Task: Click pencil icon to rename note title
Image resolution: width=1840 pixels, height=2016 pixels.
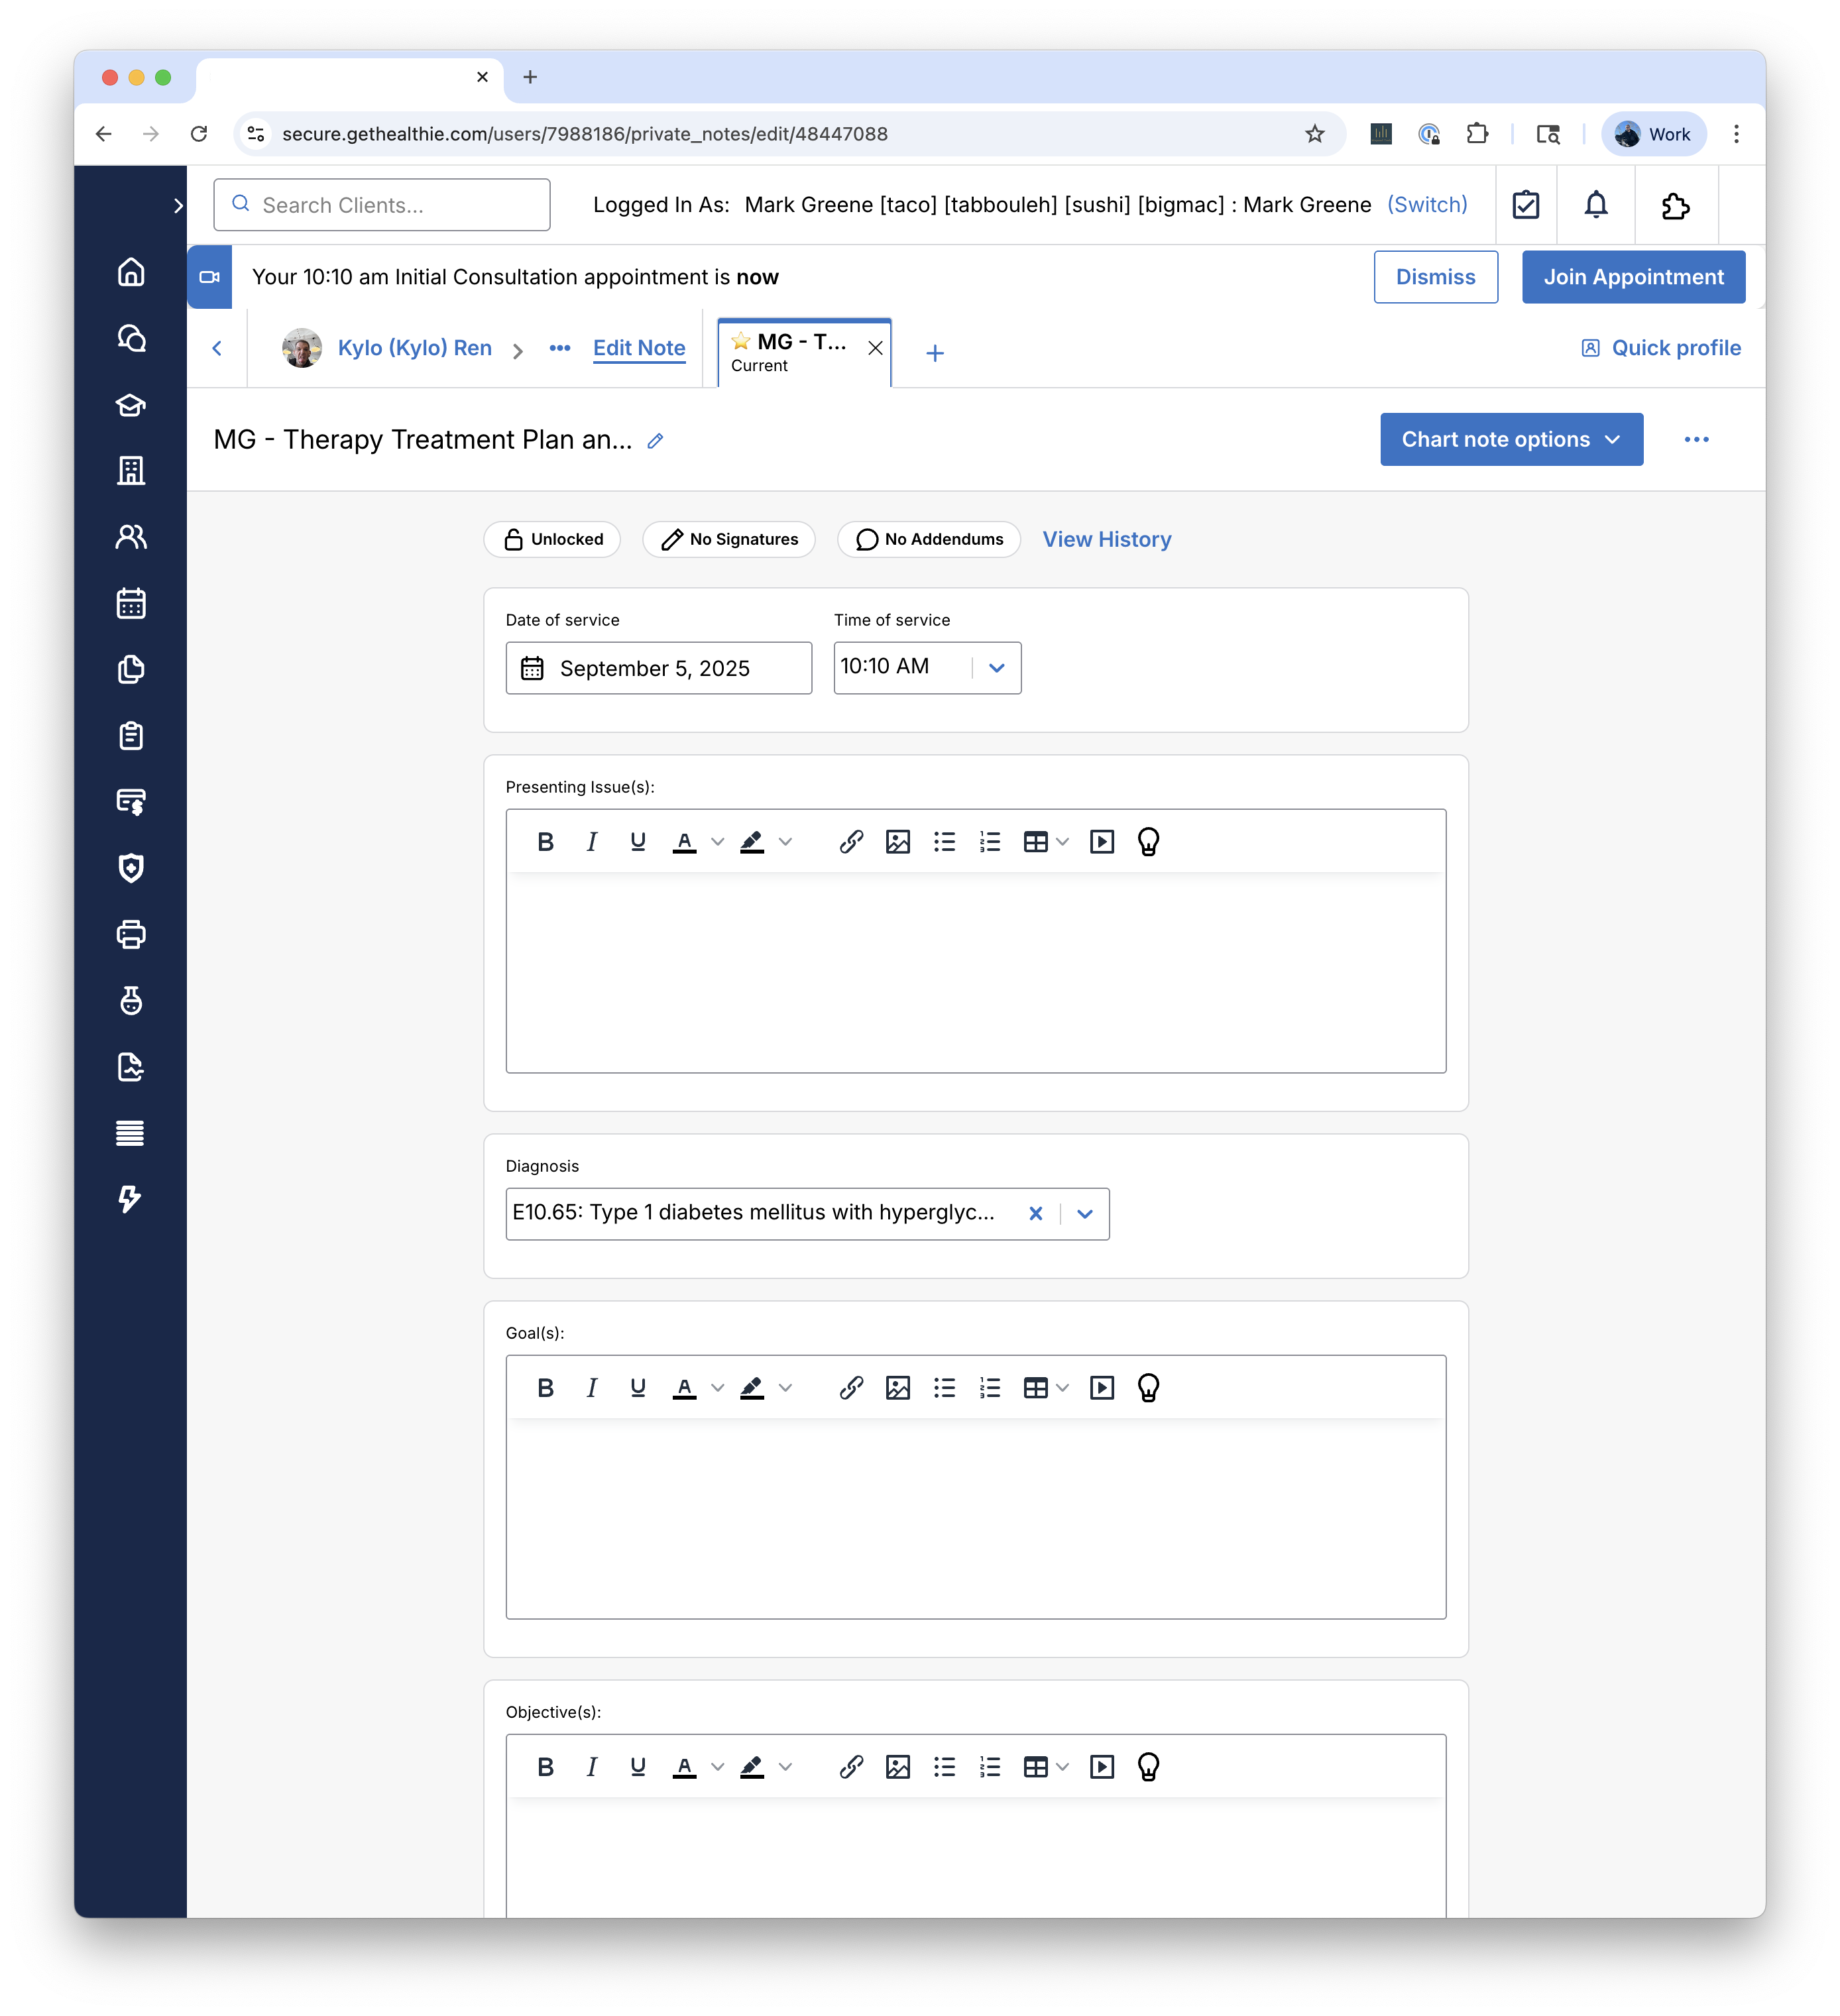Action: [x=655, y=441]
